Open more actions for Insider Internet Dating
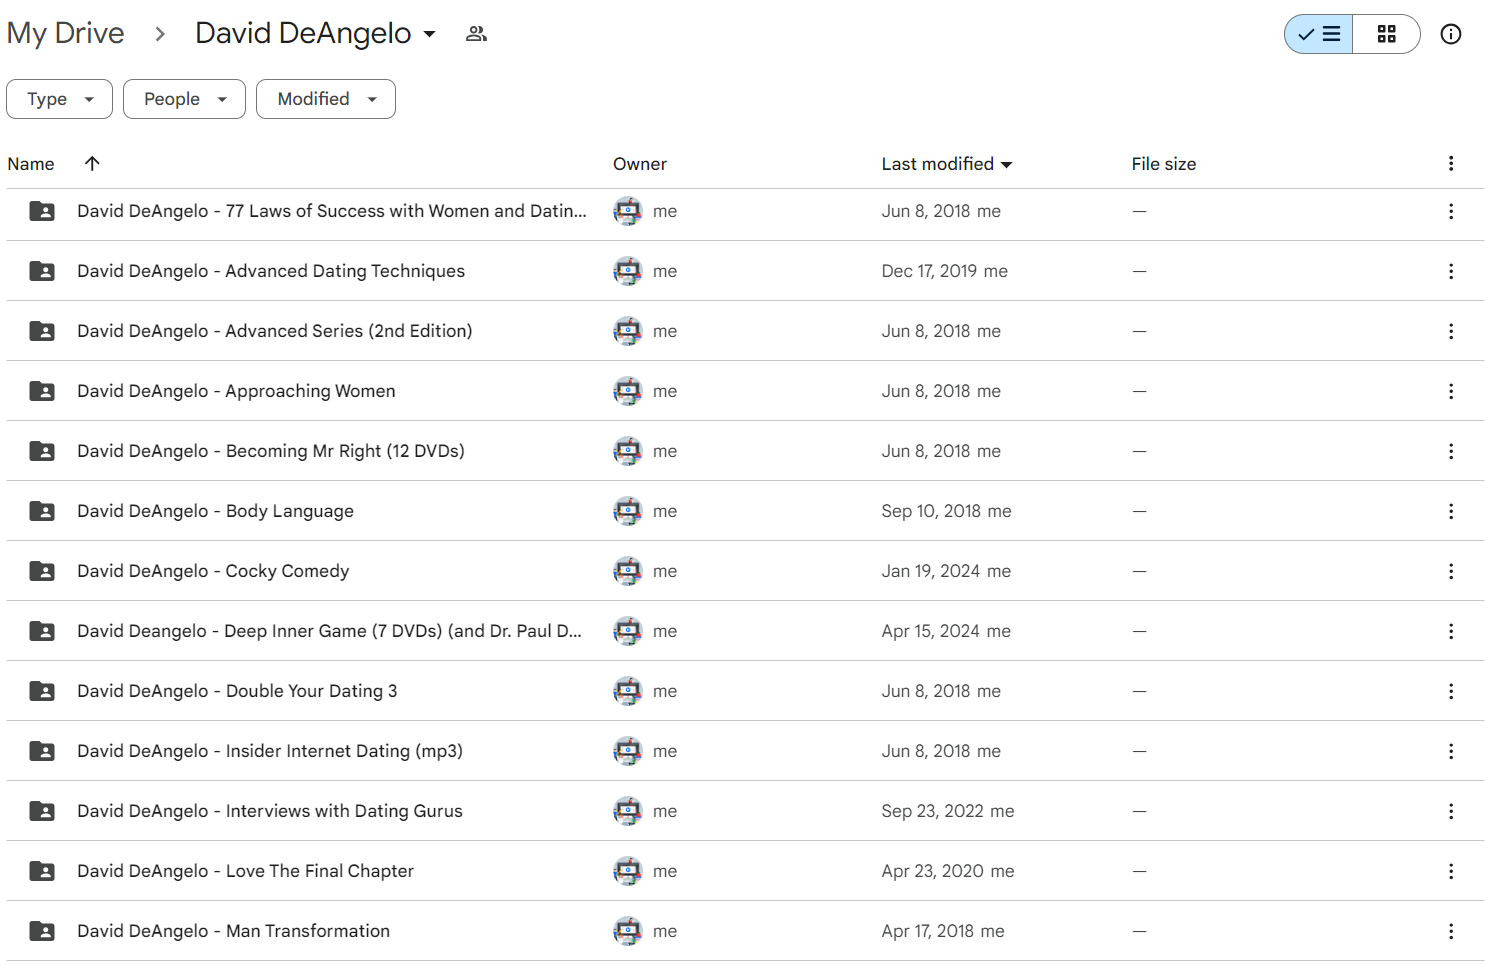The width and height of the screenshot is (1494, 965). point(1450,751)
